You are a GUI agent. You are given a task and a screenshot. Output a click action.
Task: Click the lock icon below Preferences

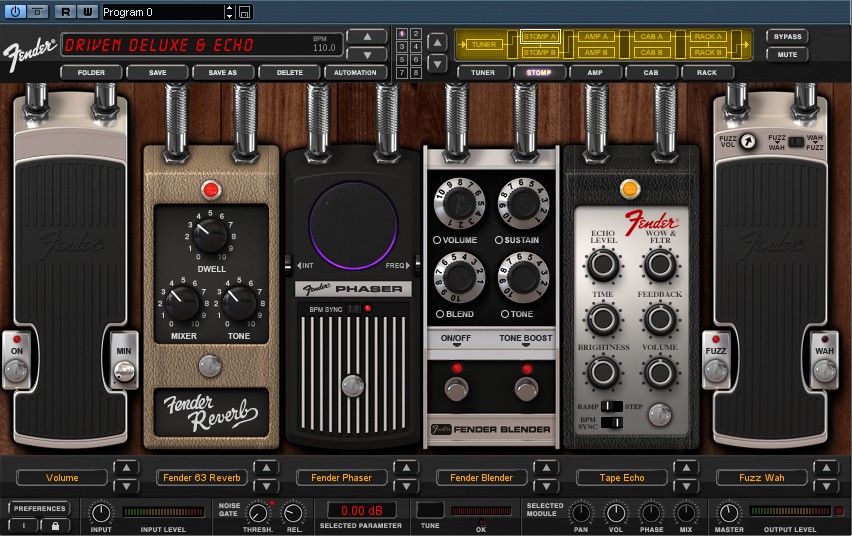pyautogui.click(x=55, y=526)
